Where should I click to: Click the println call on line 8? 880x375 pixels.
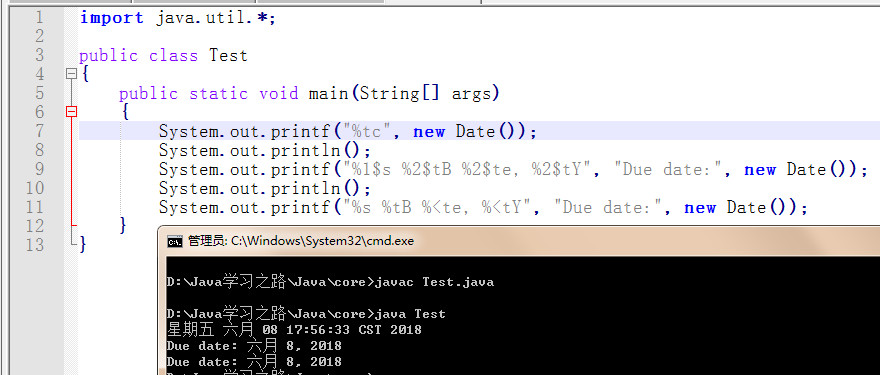(265, 150)
